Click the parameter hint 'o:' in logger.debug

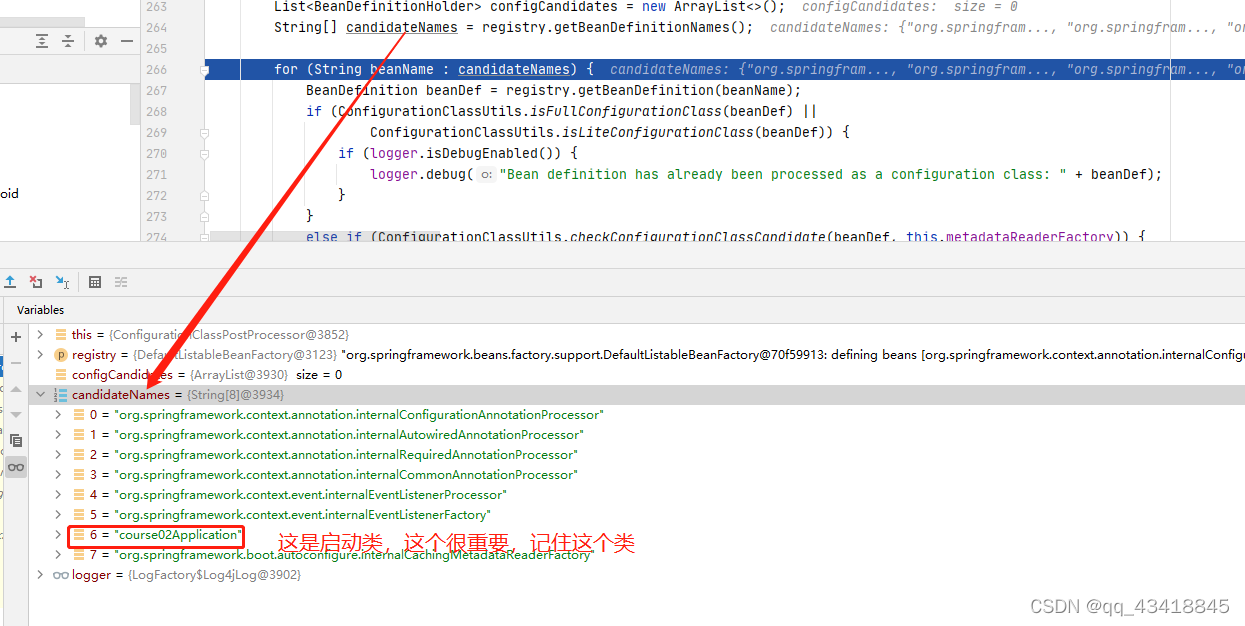click(x=486, y=174)
